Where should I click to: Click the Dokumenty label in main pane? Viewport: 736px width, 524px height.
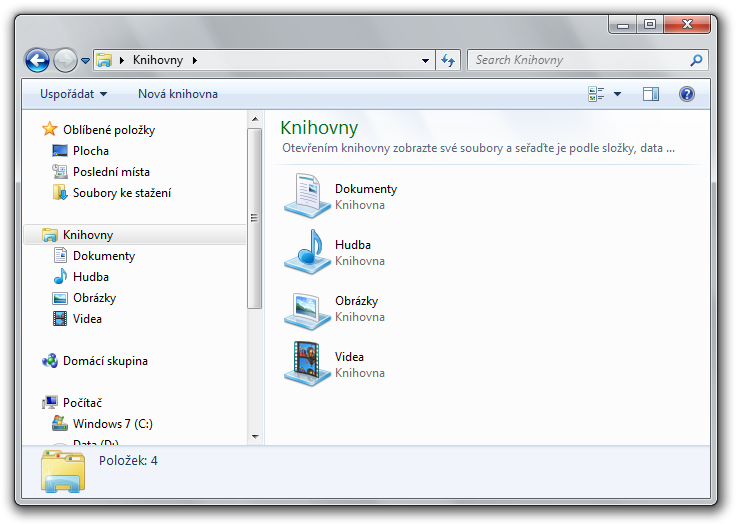pyautogui.click(x=366, y=189)
